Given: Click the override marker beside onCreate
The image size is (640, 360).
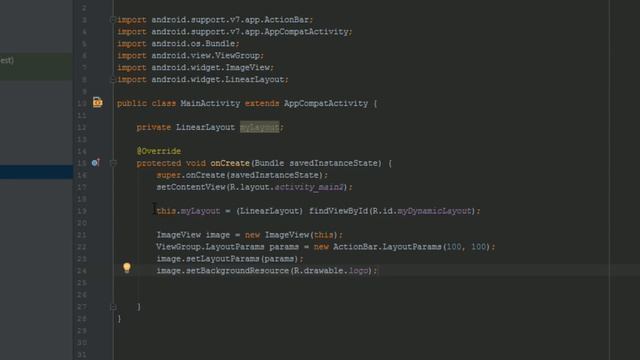Looking at the screenshot, I should pyautogui.click(x=96, y=162).
